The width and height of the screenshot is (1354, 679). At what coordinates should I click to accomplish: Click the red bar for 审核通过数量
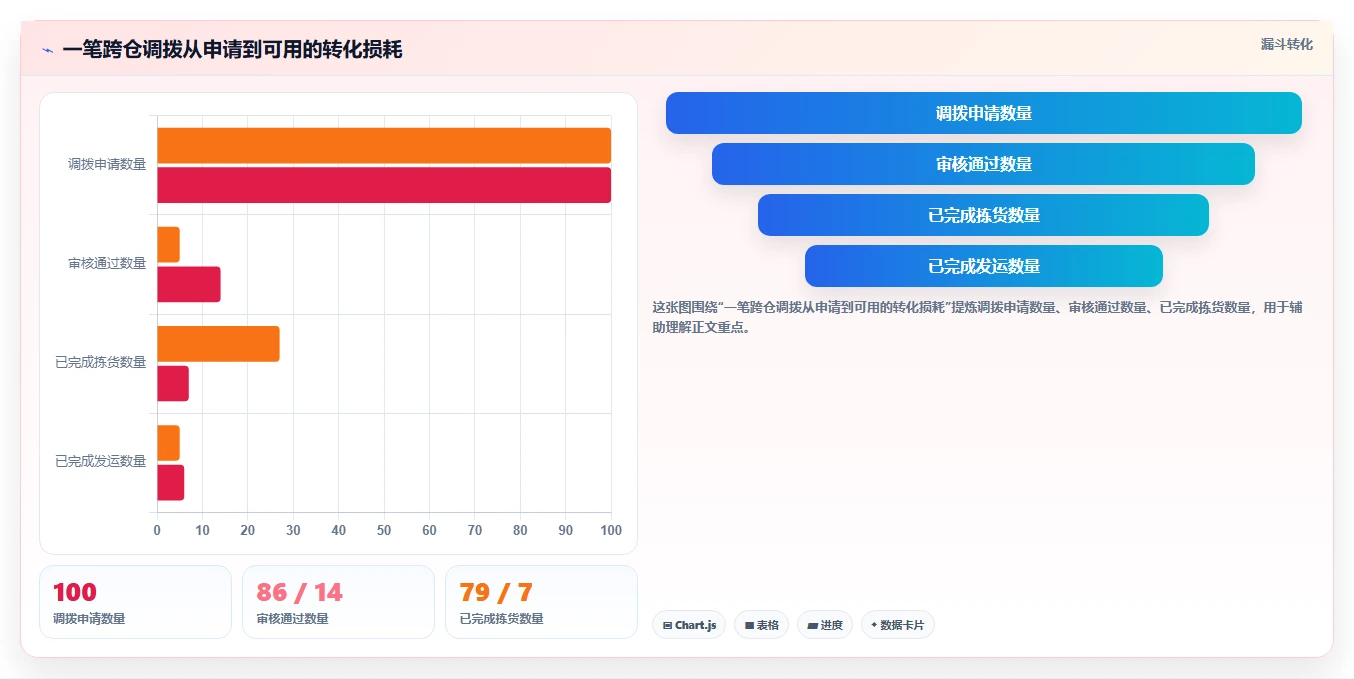tap(189, 284)
